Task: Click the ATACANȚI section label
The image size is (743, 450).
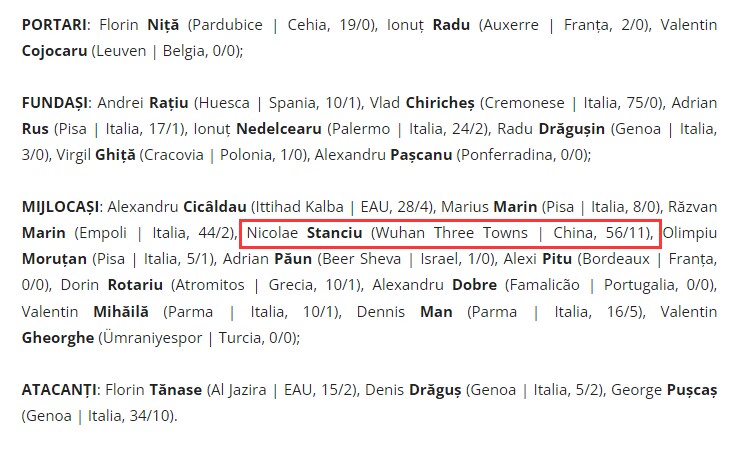Action: pyautogui.click(x=60, y=390)
